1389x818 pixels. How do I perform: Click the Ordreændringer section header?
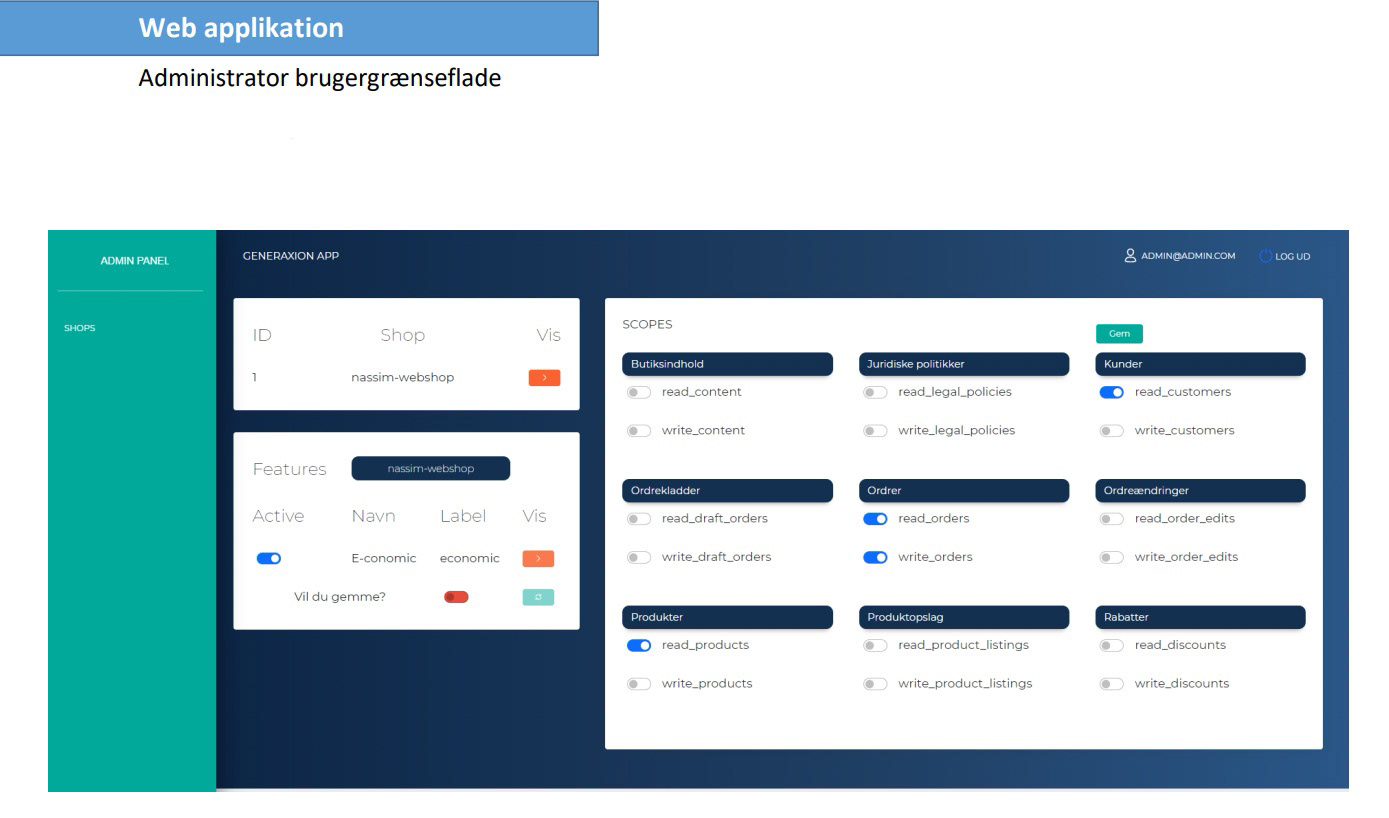(1200, 491)
